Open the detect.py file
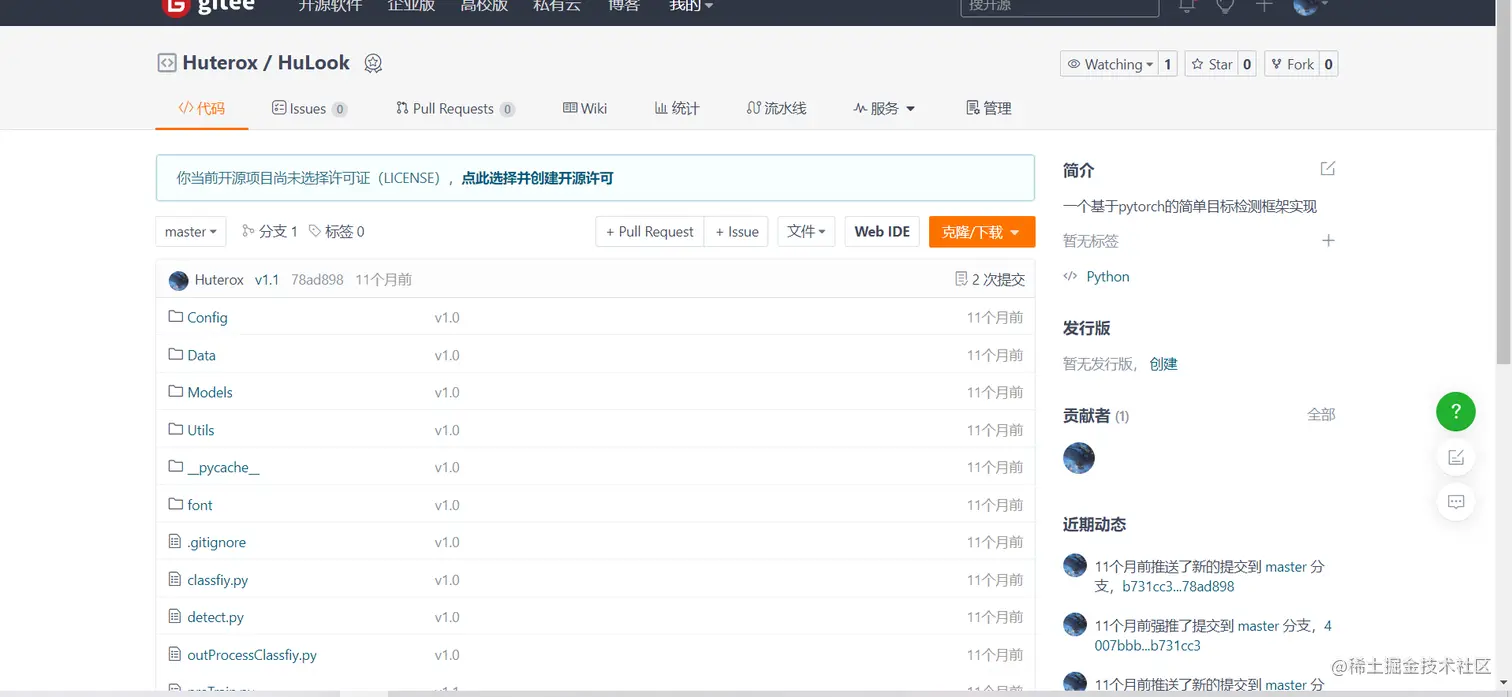This screenshot has width=1512, height=697. pos(215,617)
